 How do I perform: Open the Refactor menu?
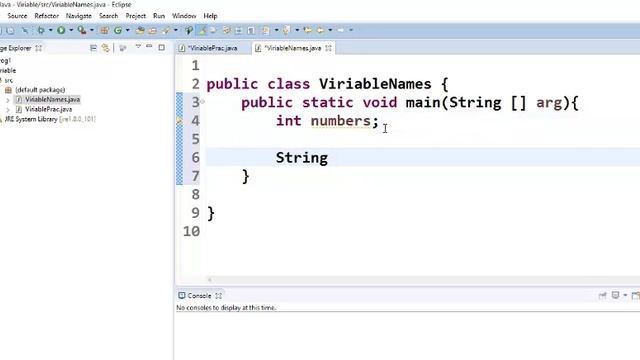pyautogui.click(x=47, y=16)
